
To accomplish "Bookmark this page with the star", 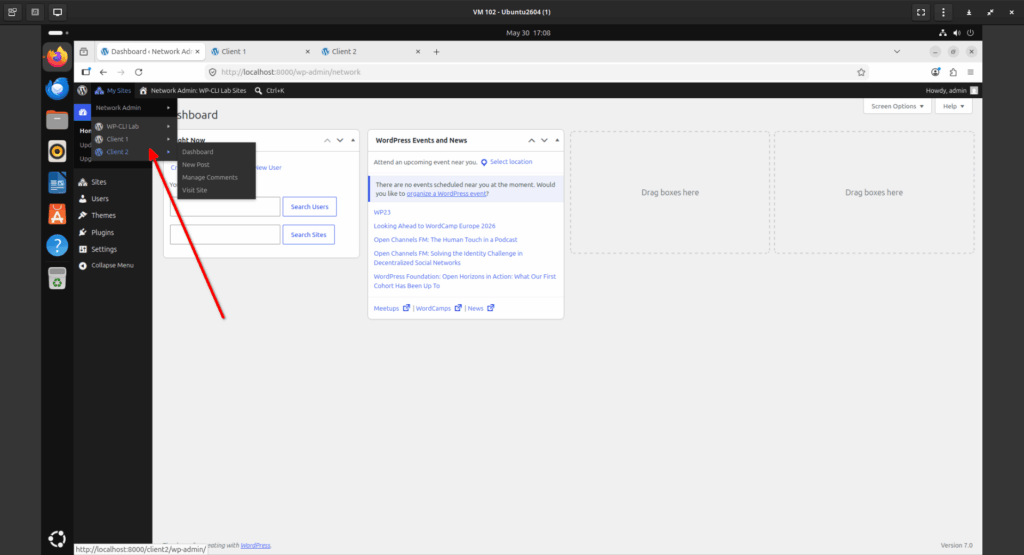I will click(x=861, y=72).
